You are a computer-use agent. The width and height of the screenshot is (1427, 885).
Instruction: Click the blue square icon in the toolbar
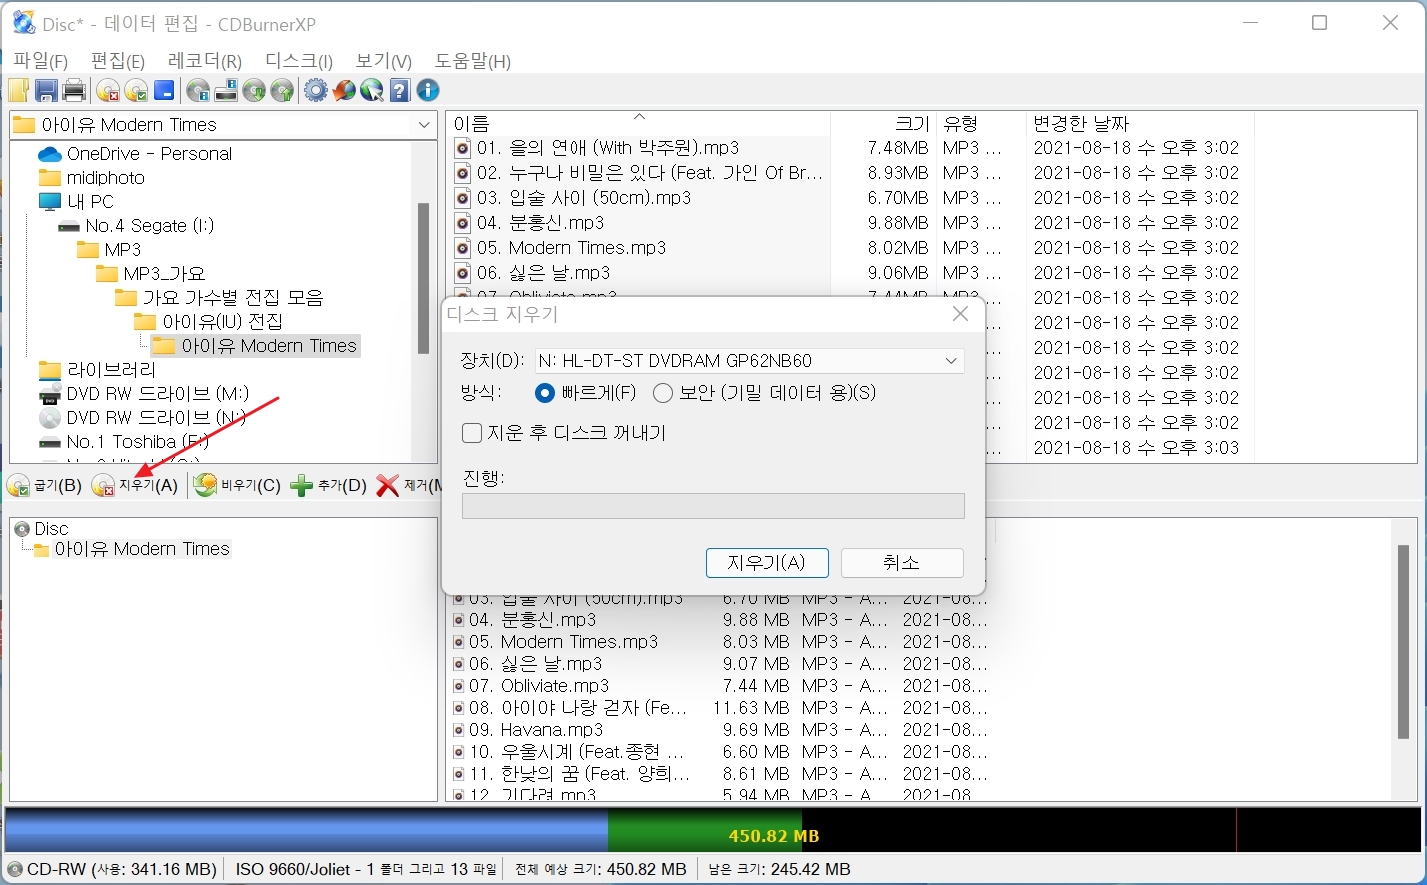[164, 91]
